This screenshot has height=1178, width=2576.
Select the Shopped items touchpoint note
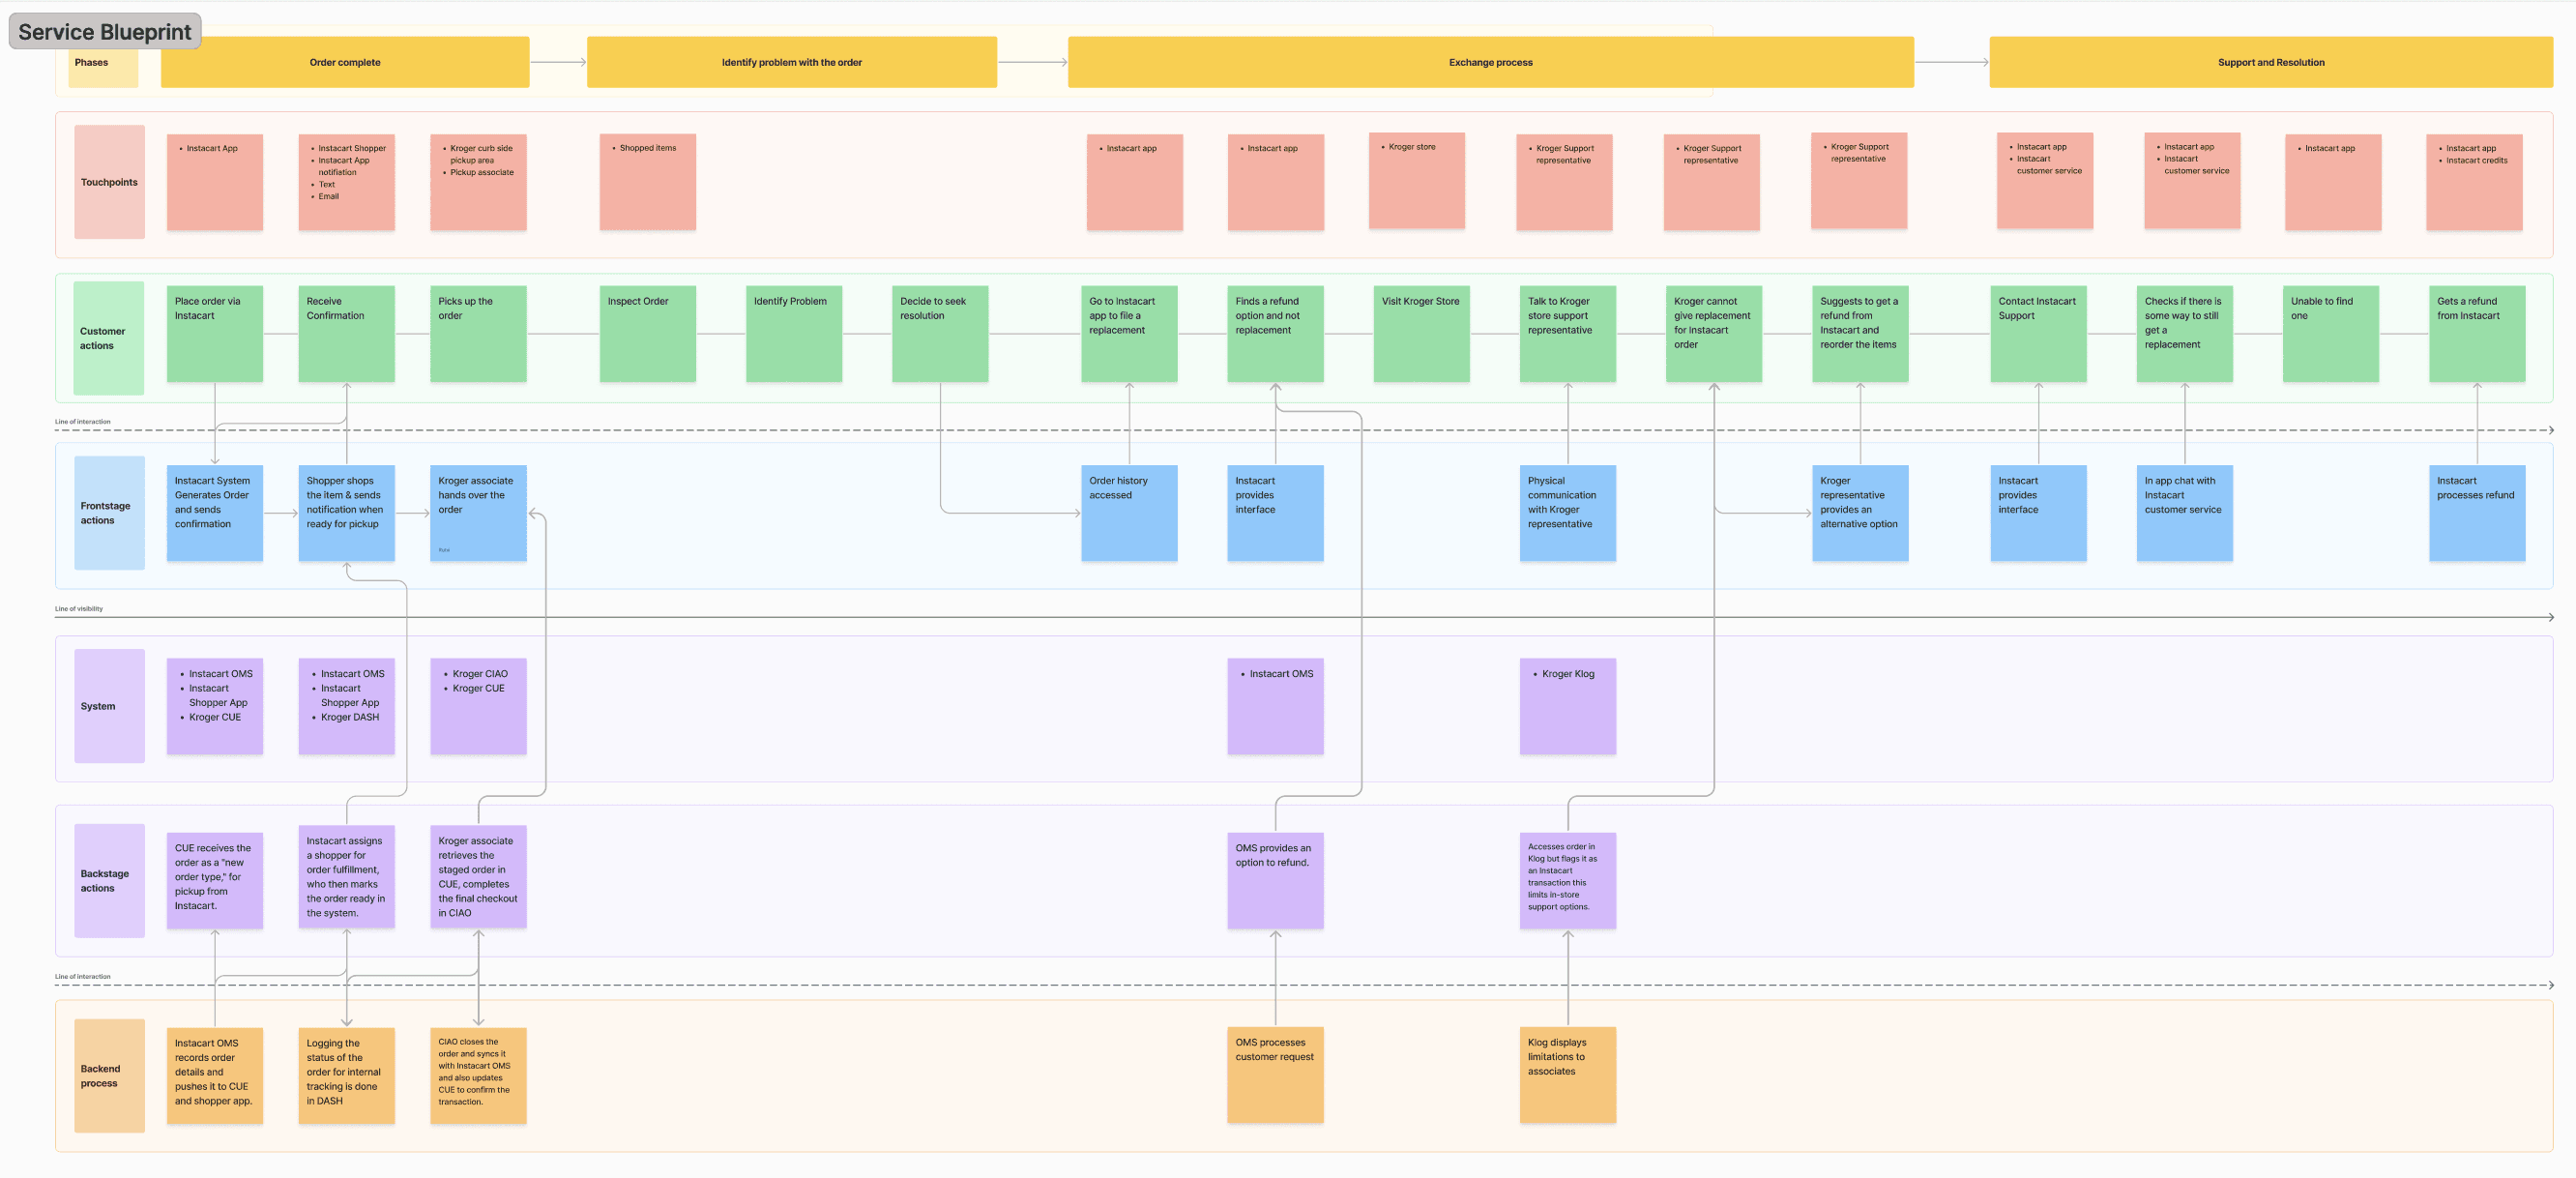click(647, 182)
